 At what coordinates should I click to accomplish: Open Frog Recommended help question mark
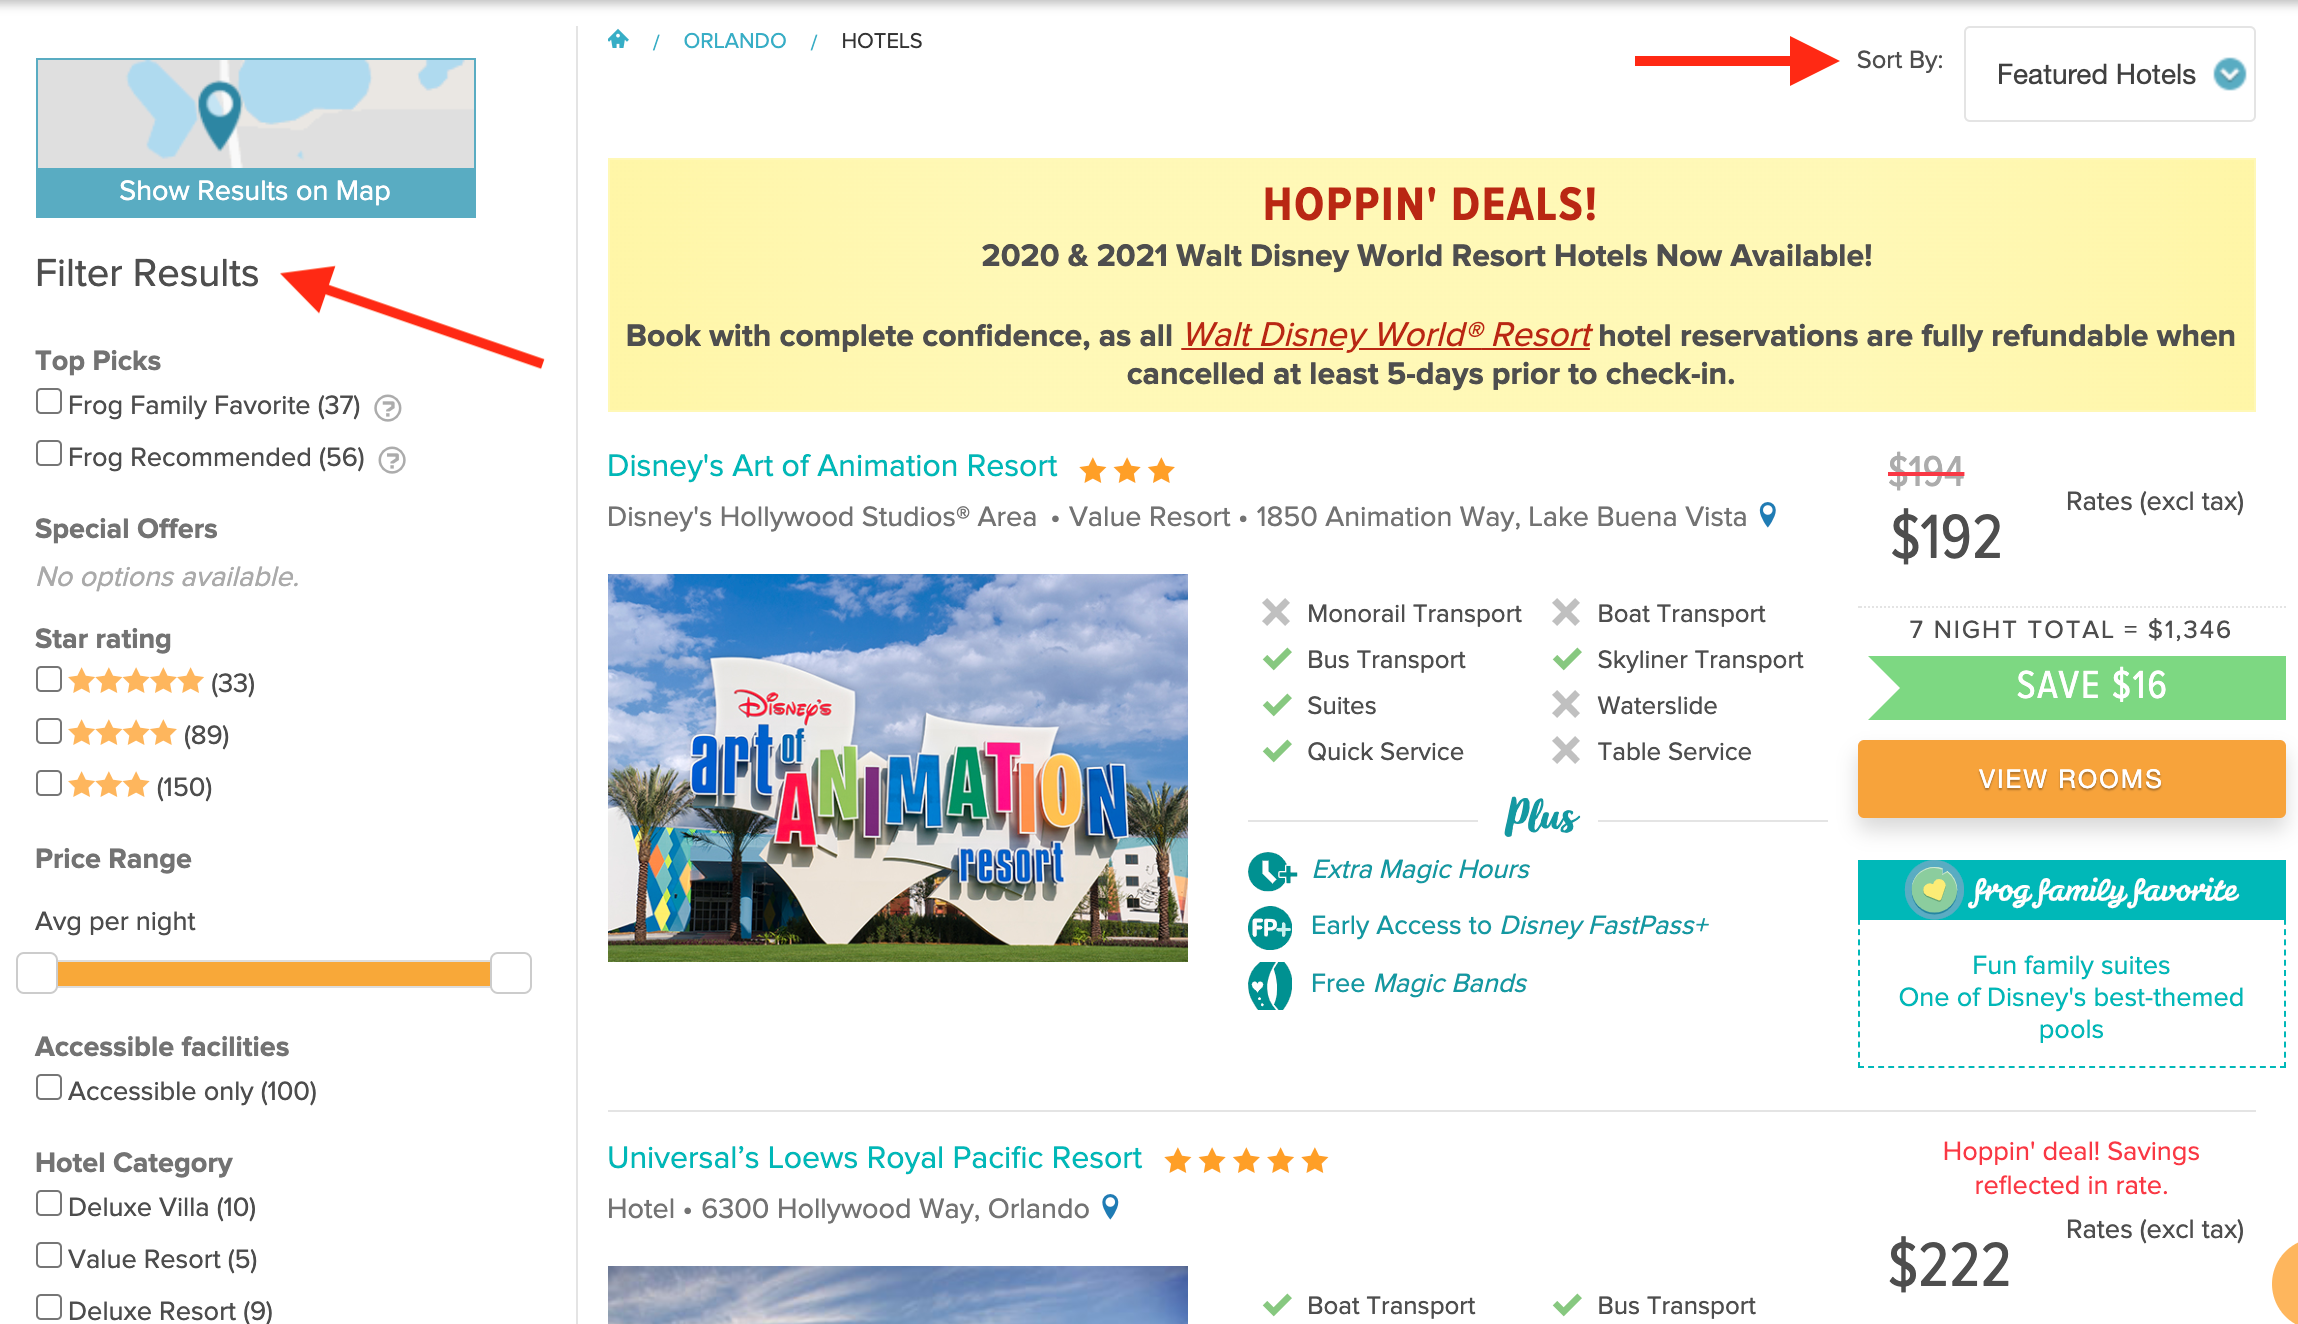tap(392, 460)
